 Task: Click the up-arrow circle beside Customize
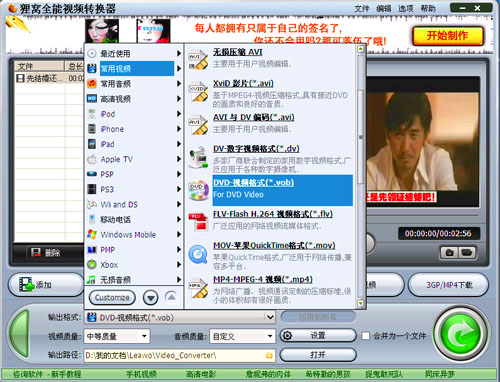click(x=171, y=297)
